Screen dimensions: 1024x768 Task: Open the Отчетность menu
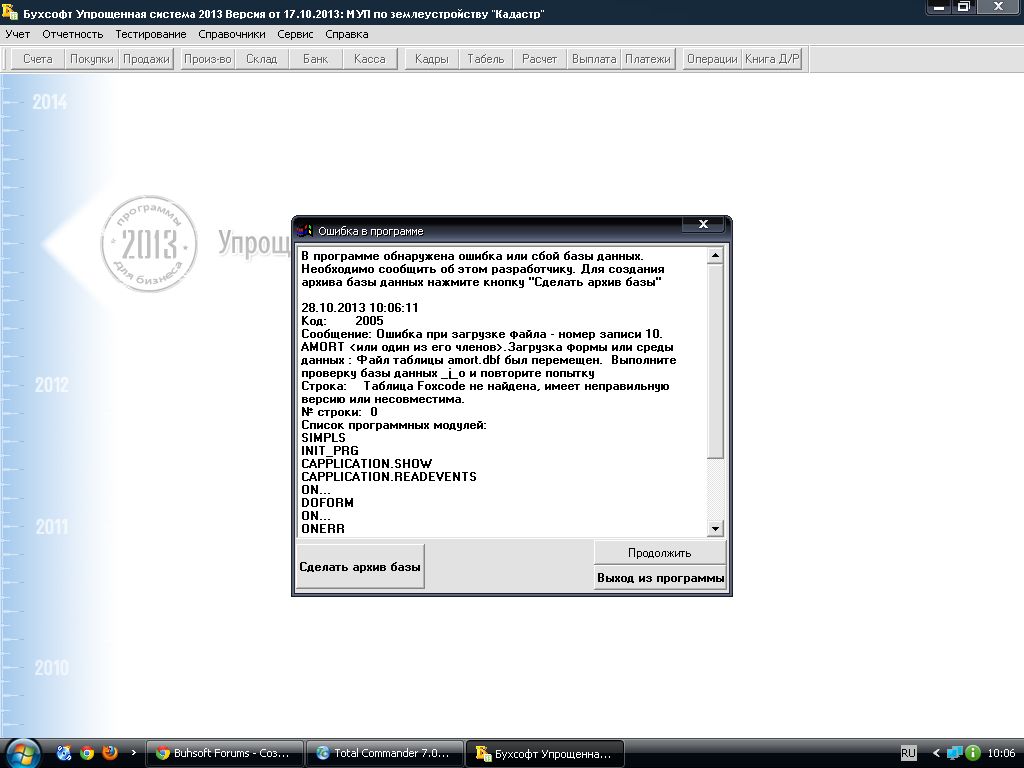pyautogui.click(x=72, y=34)
